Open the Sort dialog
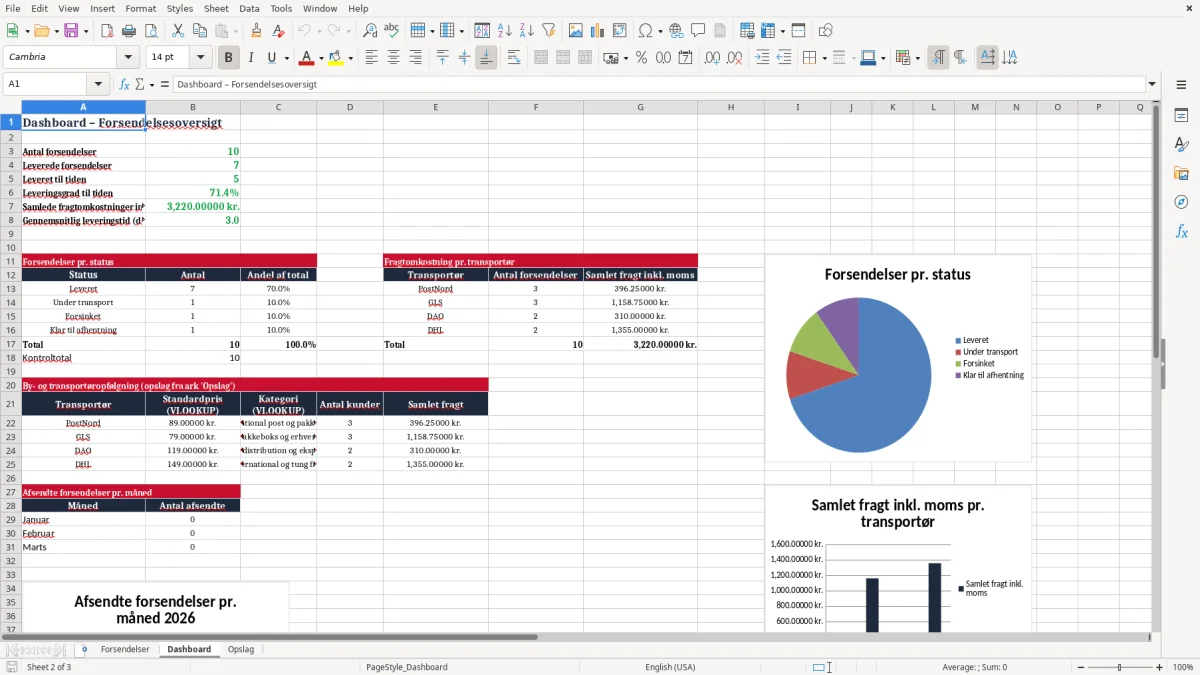The image size is (1200, 675). pyautogui.click(x=482, y=31)
